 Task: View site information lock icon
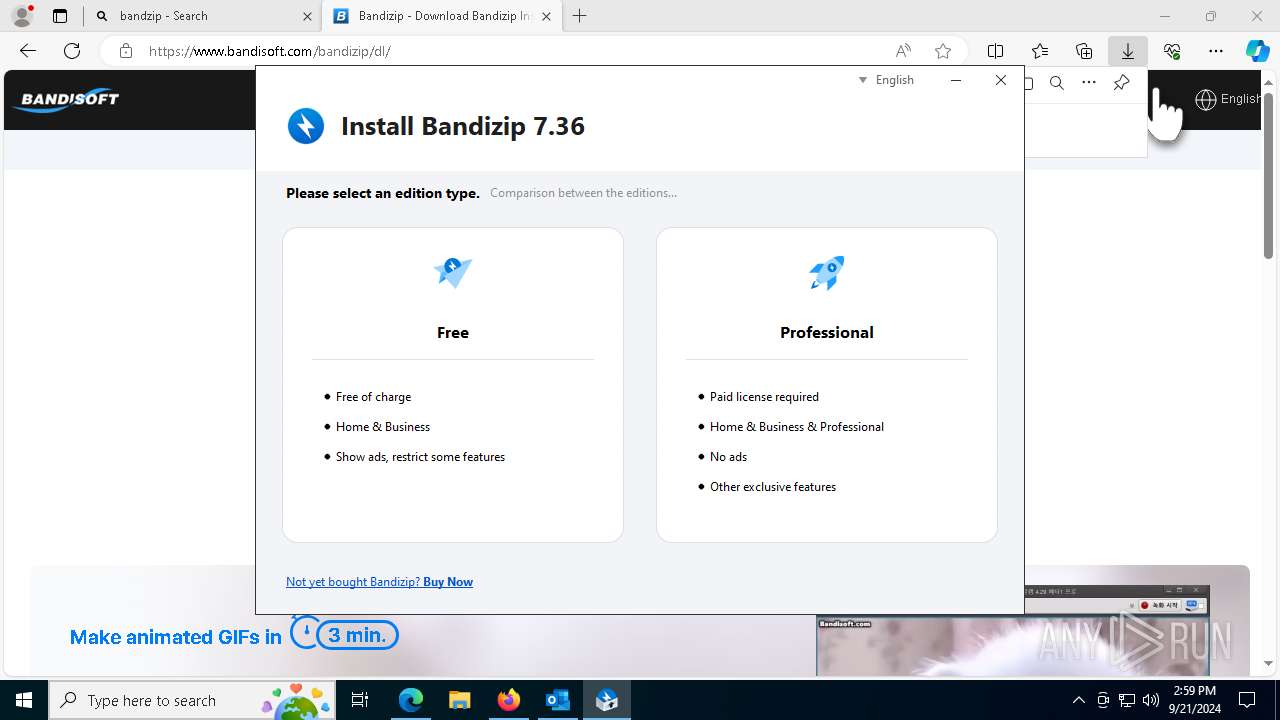(125, 51)
